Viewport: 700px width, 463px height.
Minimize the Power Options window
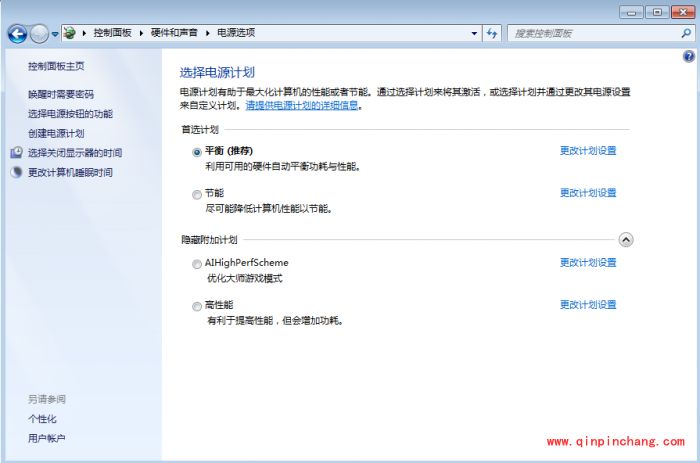tap(631, 13)
